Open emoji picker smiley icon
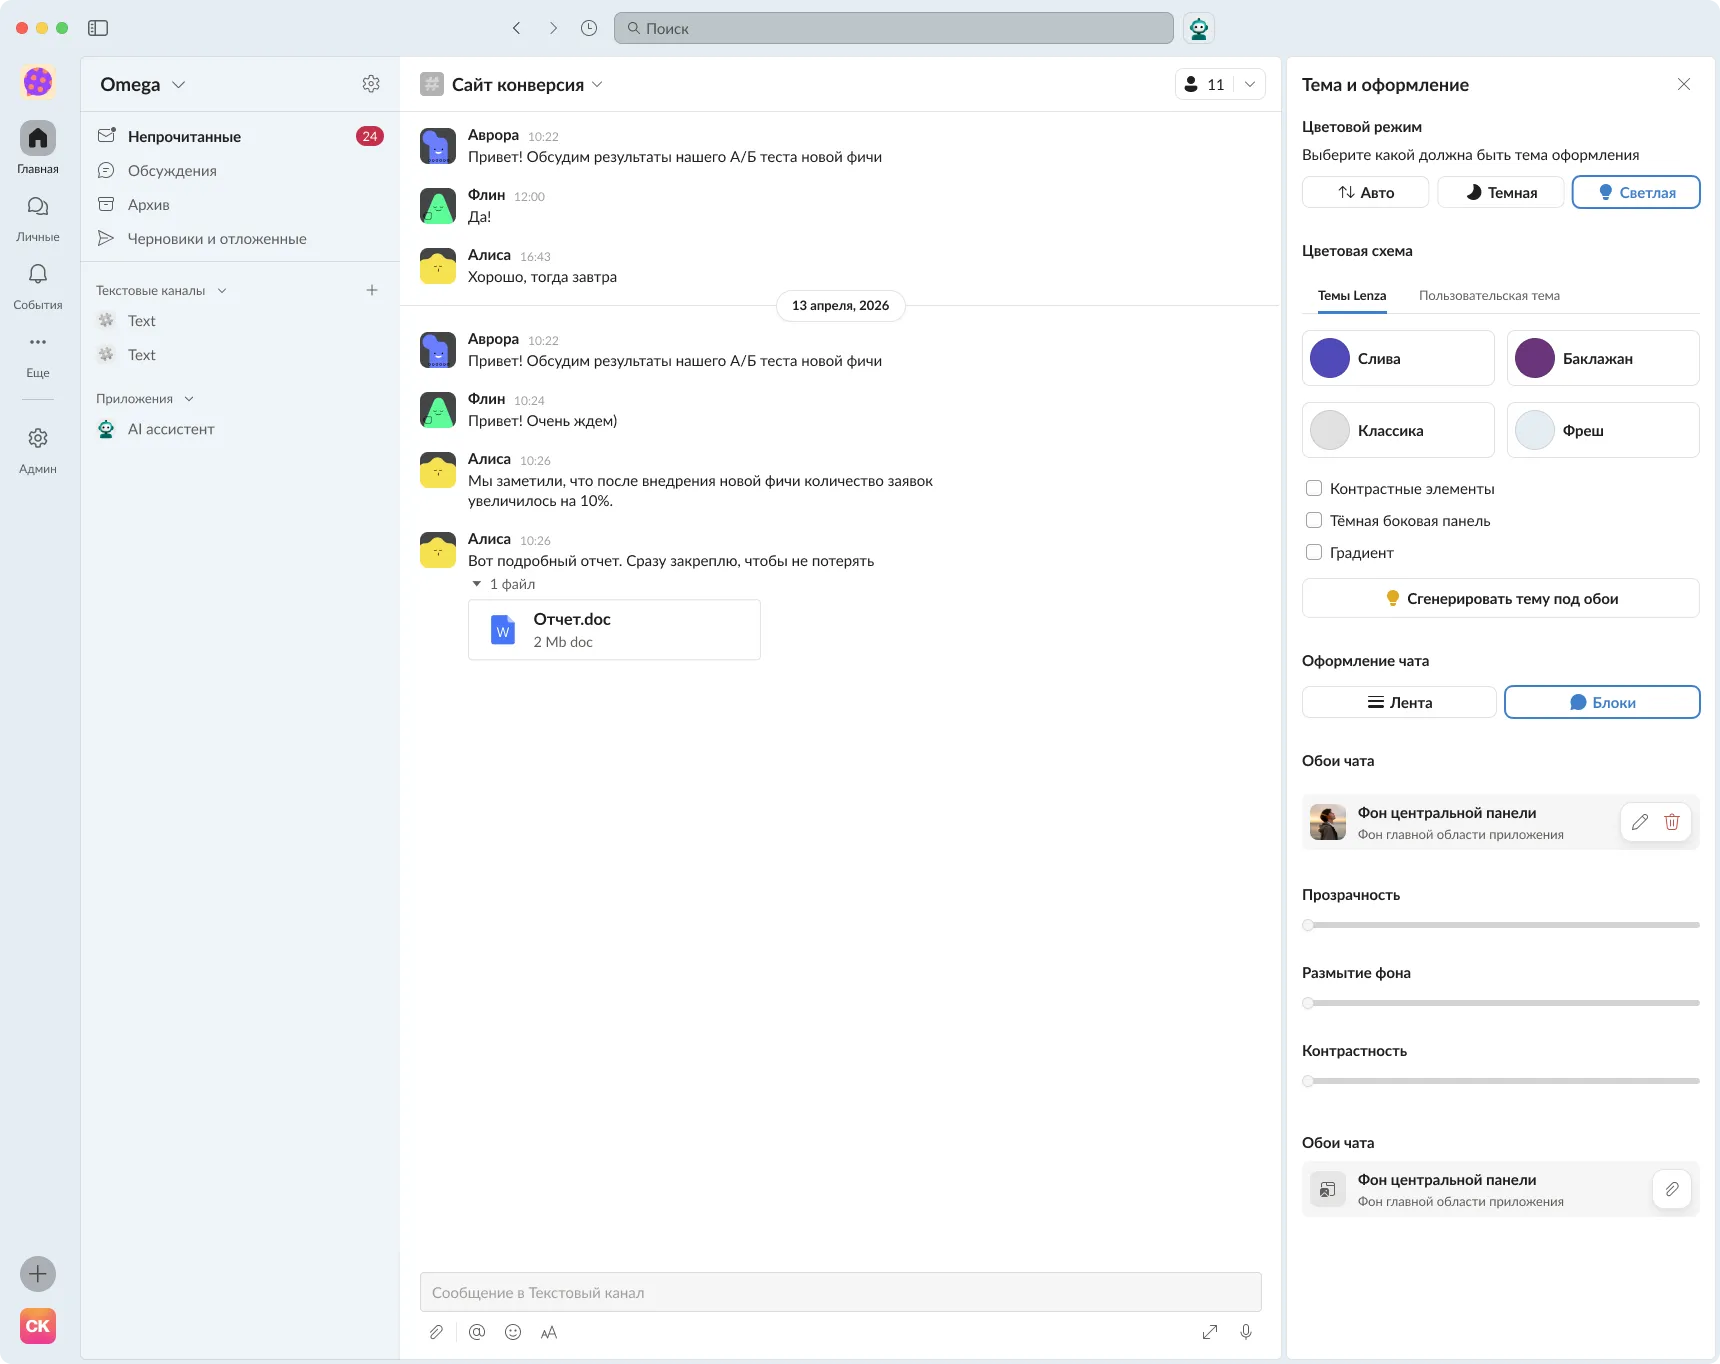 point(513,1332)
